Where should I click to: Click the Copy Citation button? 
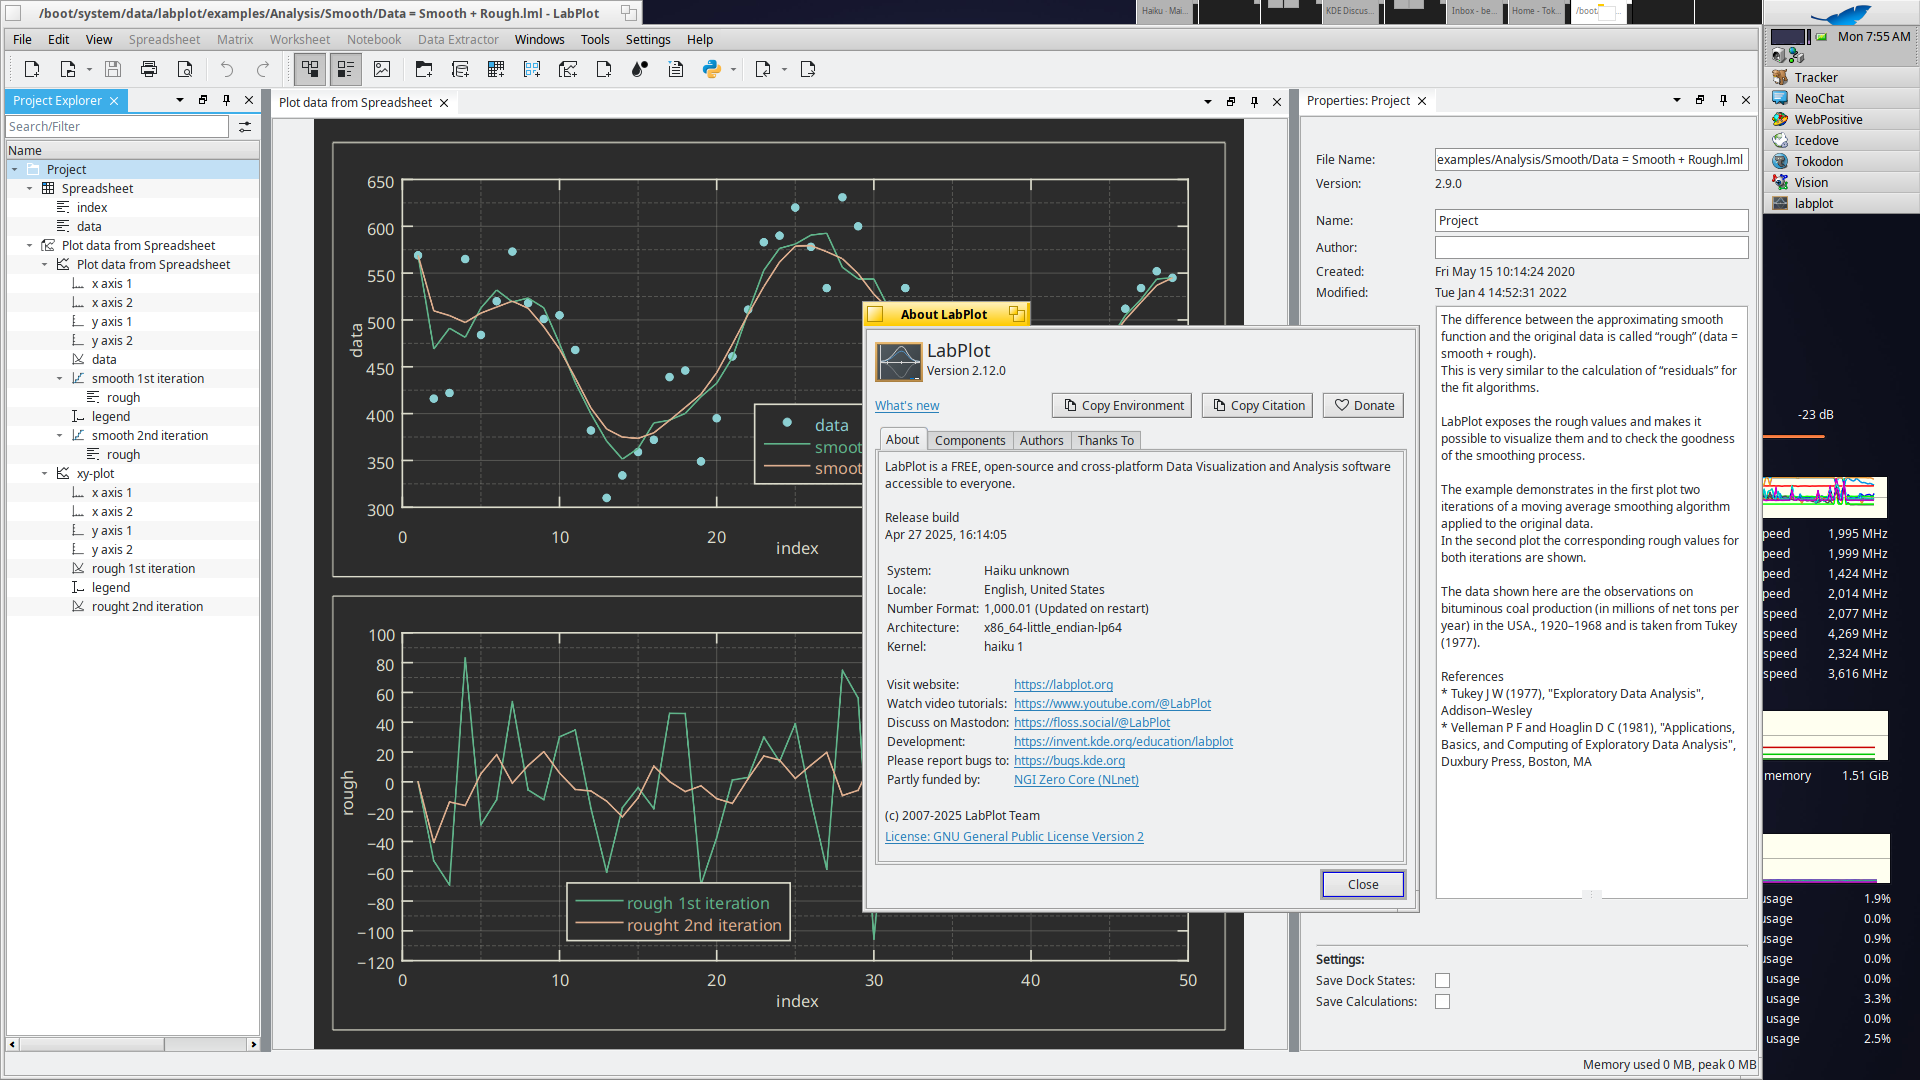tap(1257, 405)
